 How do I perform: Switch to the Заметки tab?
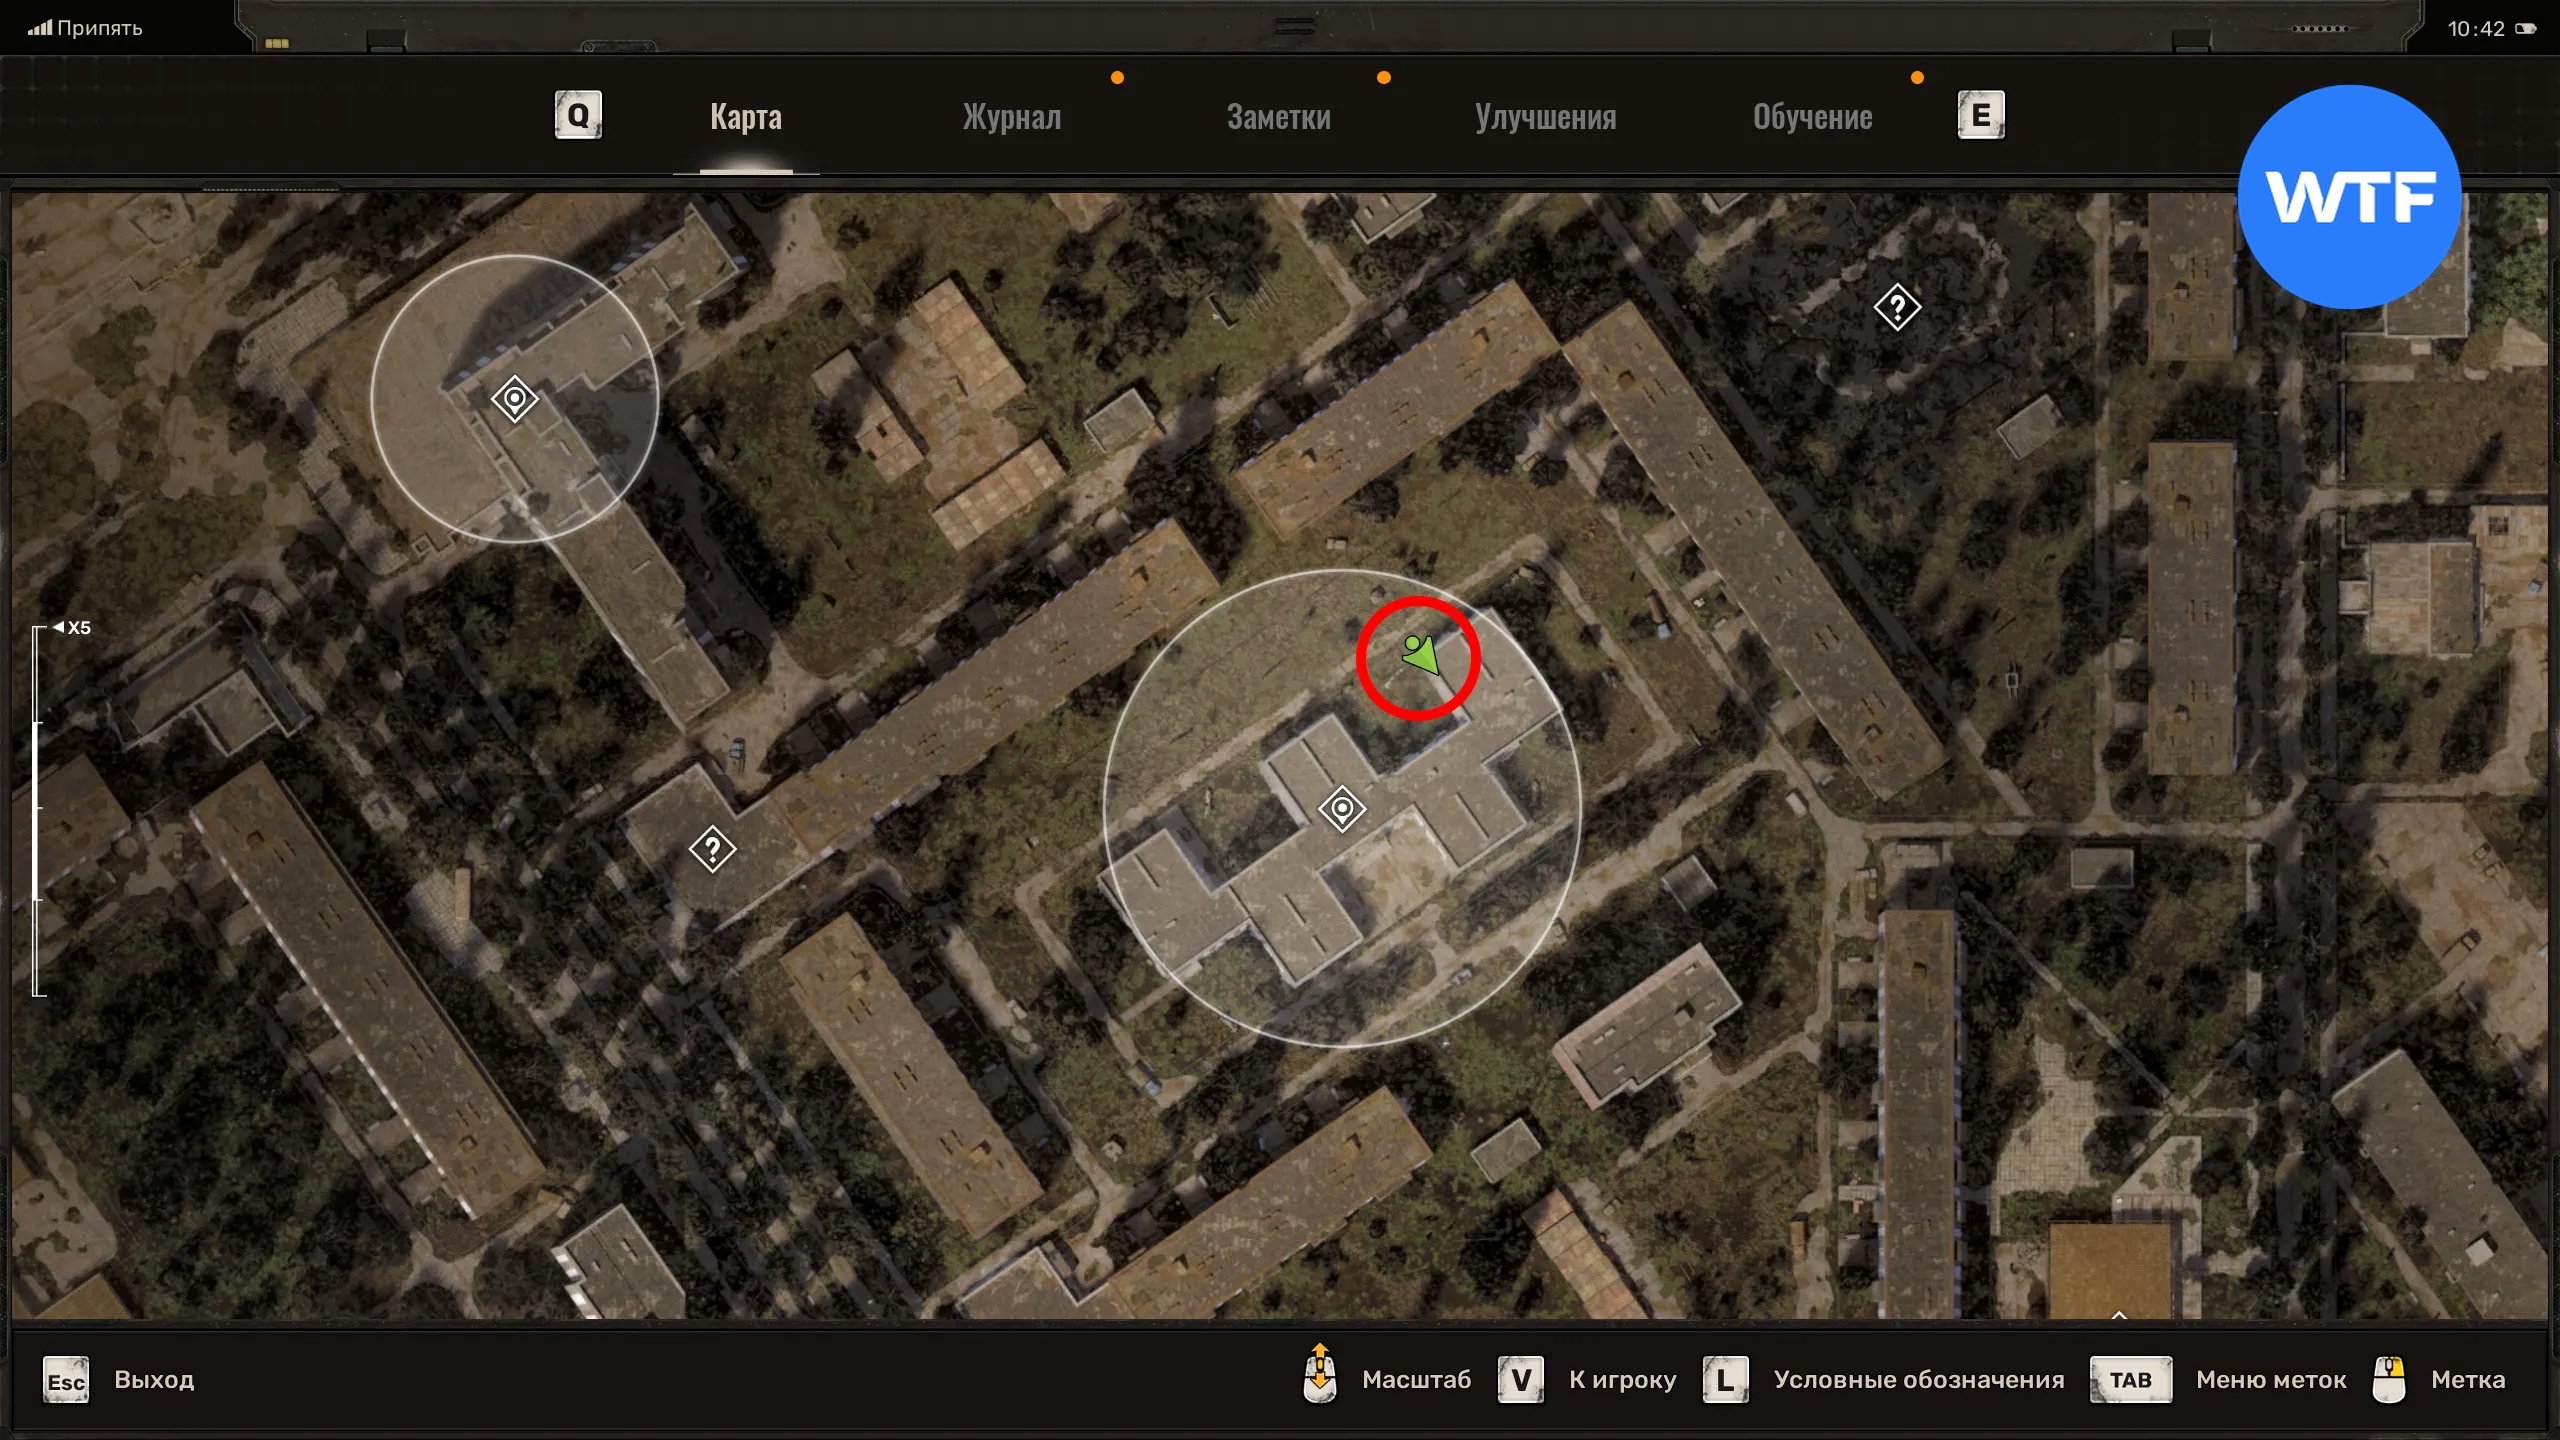click(1278, 117)
